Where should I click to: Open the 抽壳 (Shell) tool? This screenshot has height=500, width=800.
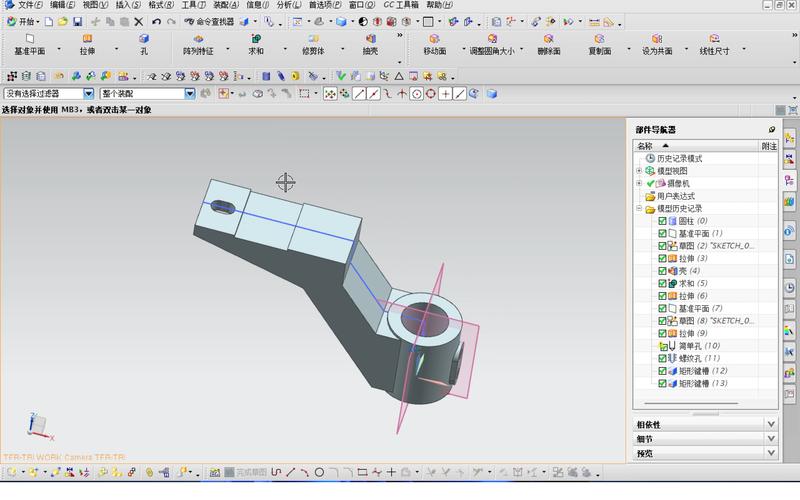(x=370, y=39)
